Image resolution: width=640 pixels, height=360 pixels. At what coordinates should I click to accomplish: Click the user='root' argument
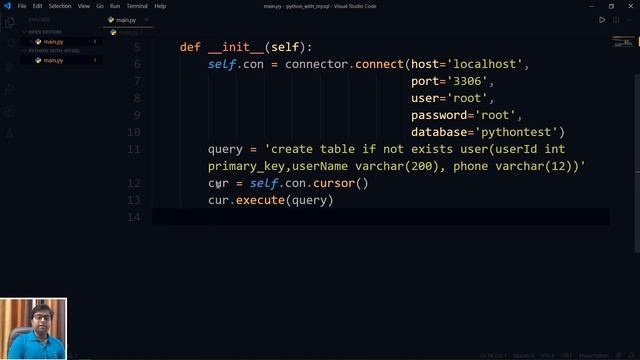[x=449, y=98]
